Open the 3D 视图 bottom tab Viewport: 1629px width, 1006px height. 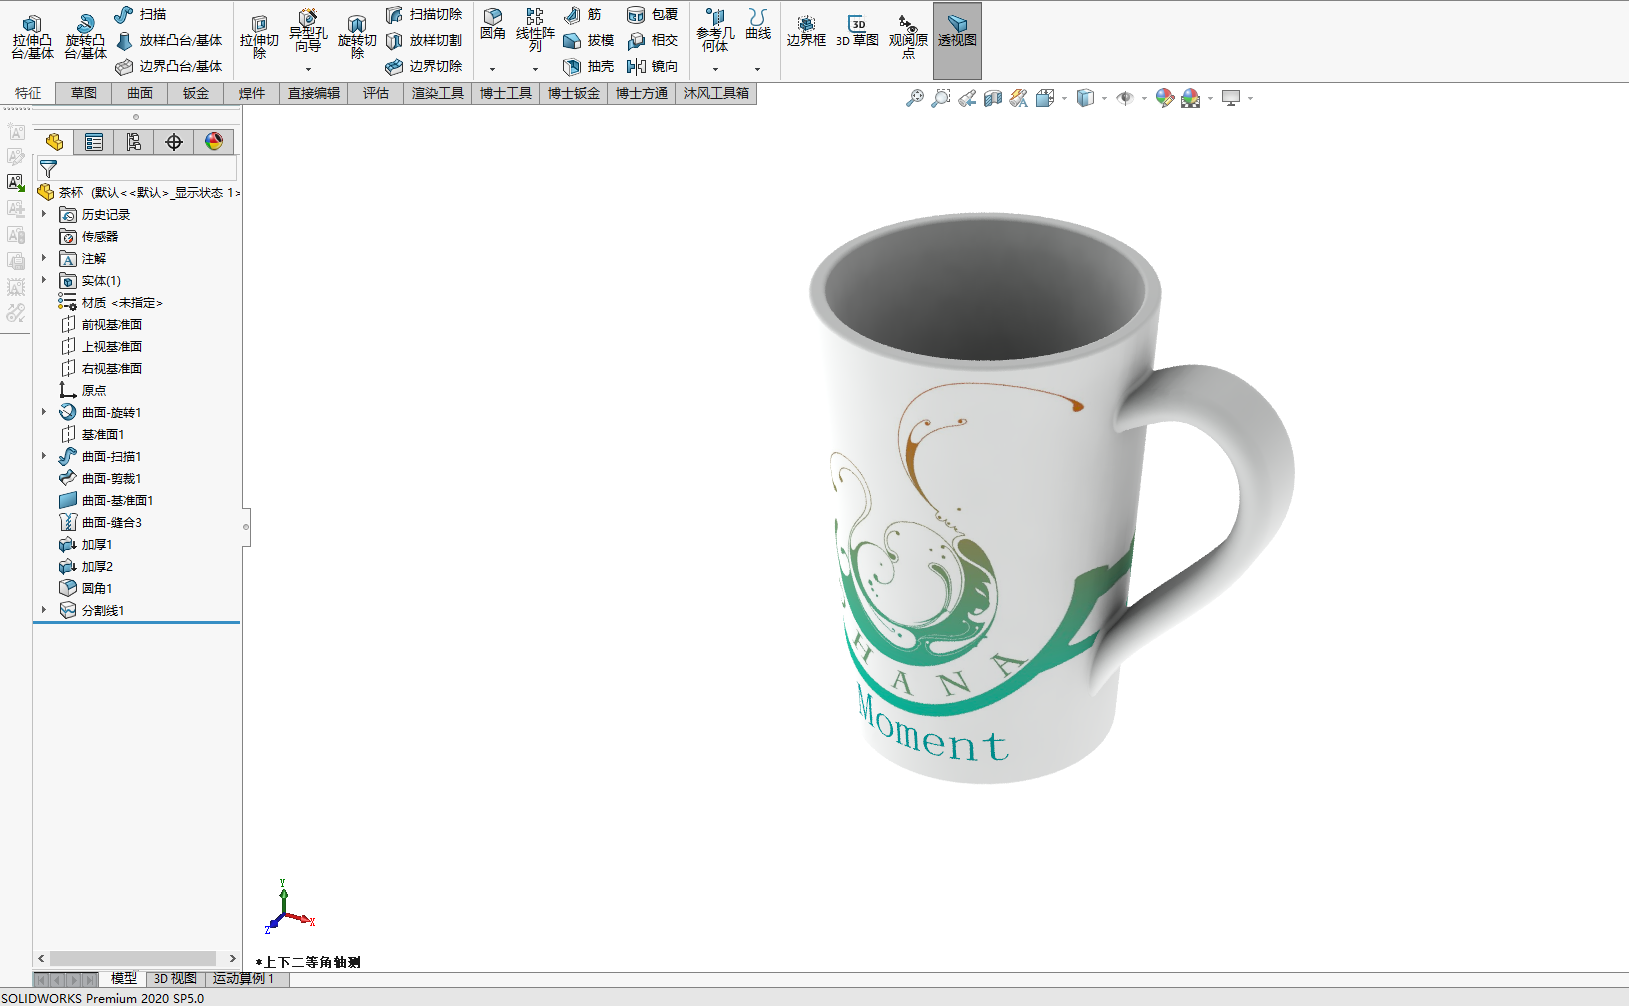point(175,979)
